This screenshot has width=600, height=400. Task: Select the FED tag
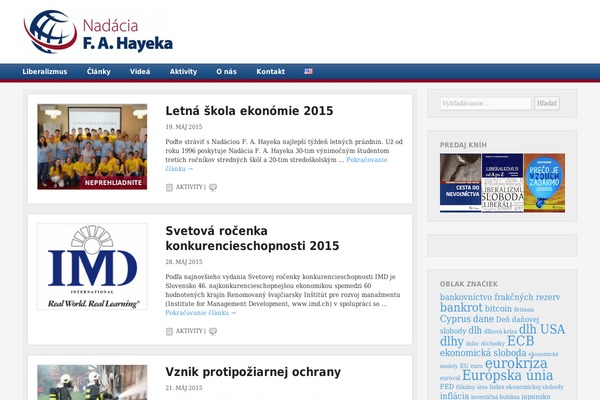tap(447, 387)
